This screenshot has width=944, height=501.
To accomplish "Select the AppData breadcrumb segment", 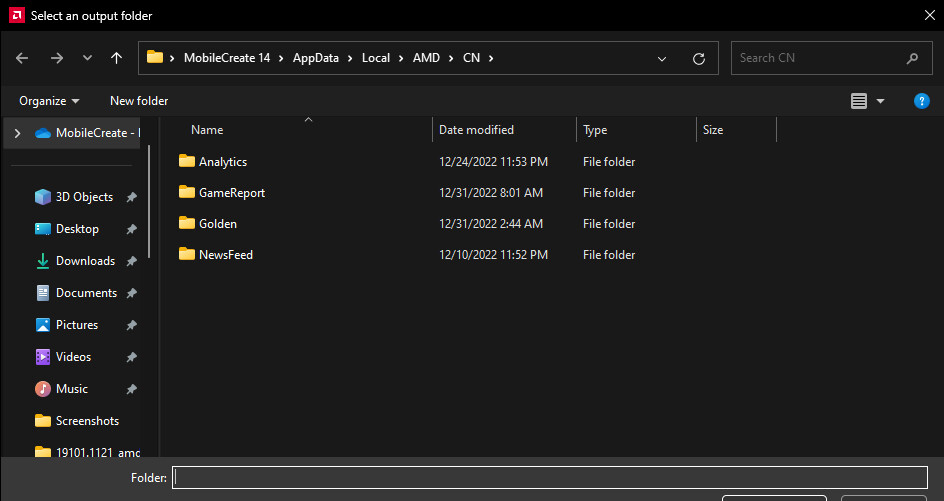I will (315, 58).
